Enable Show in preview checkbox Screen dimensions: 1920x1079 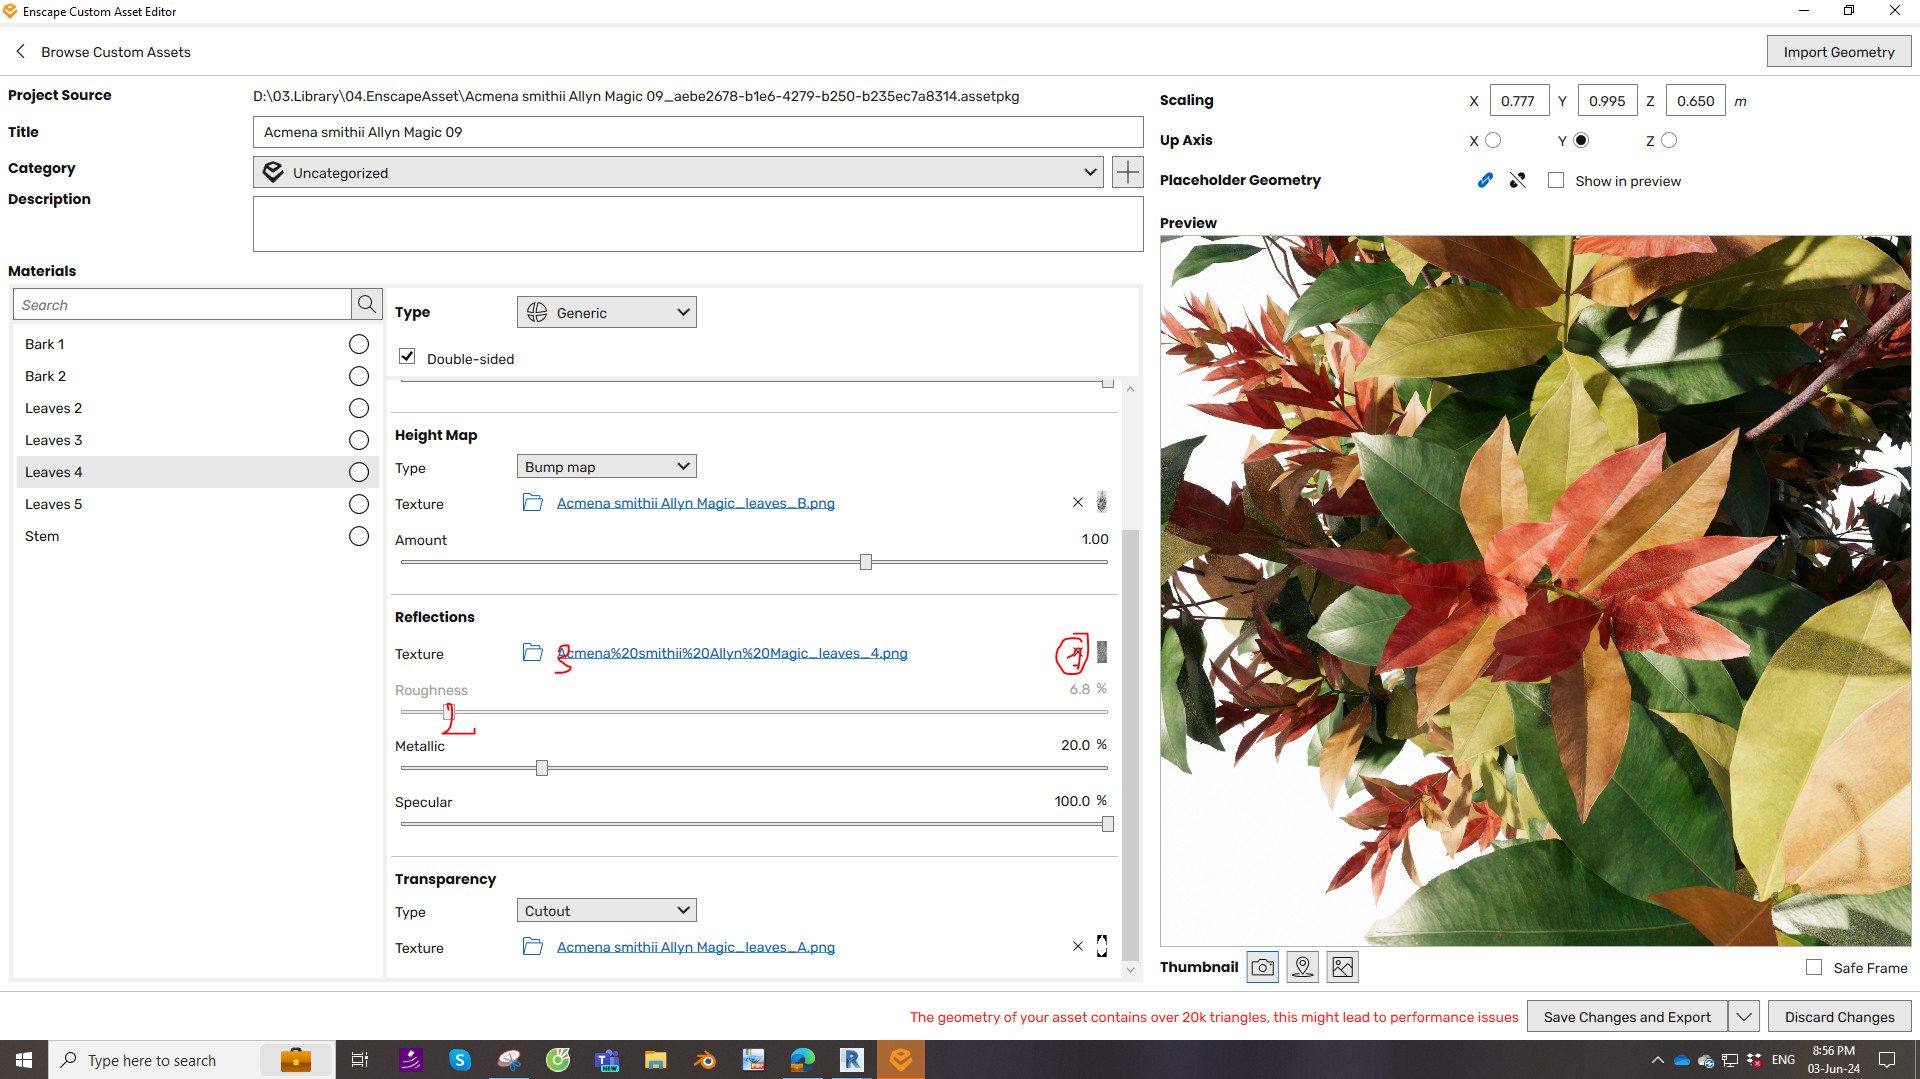tap(1556, 180)
